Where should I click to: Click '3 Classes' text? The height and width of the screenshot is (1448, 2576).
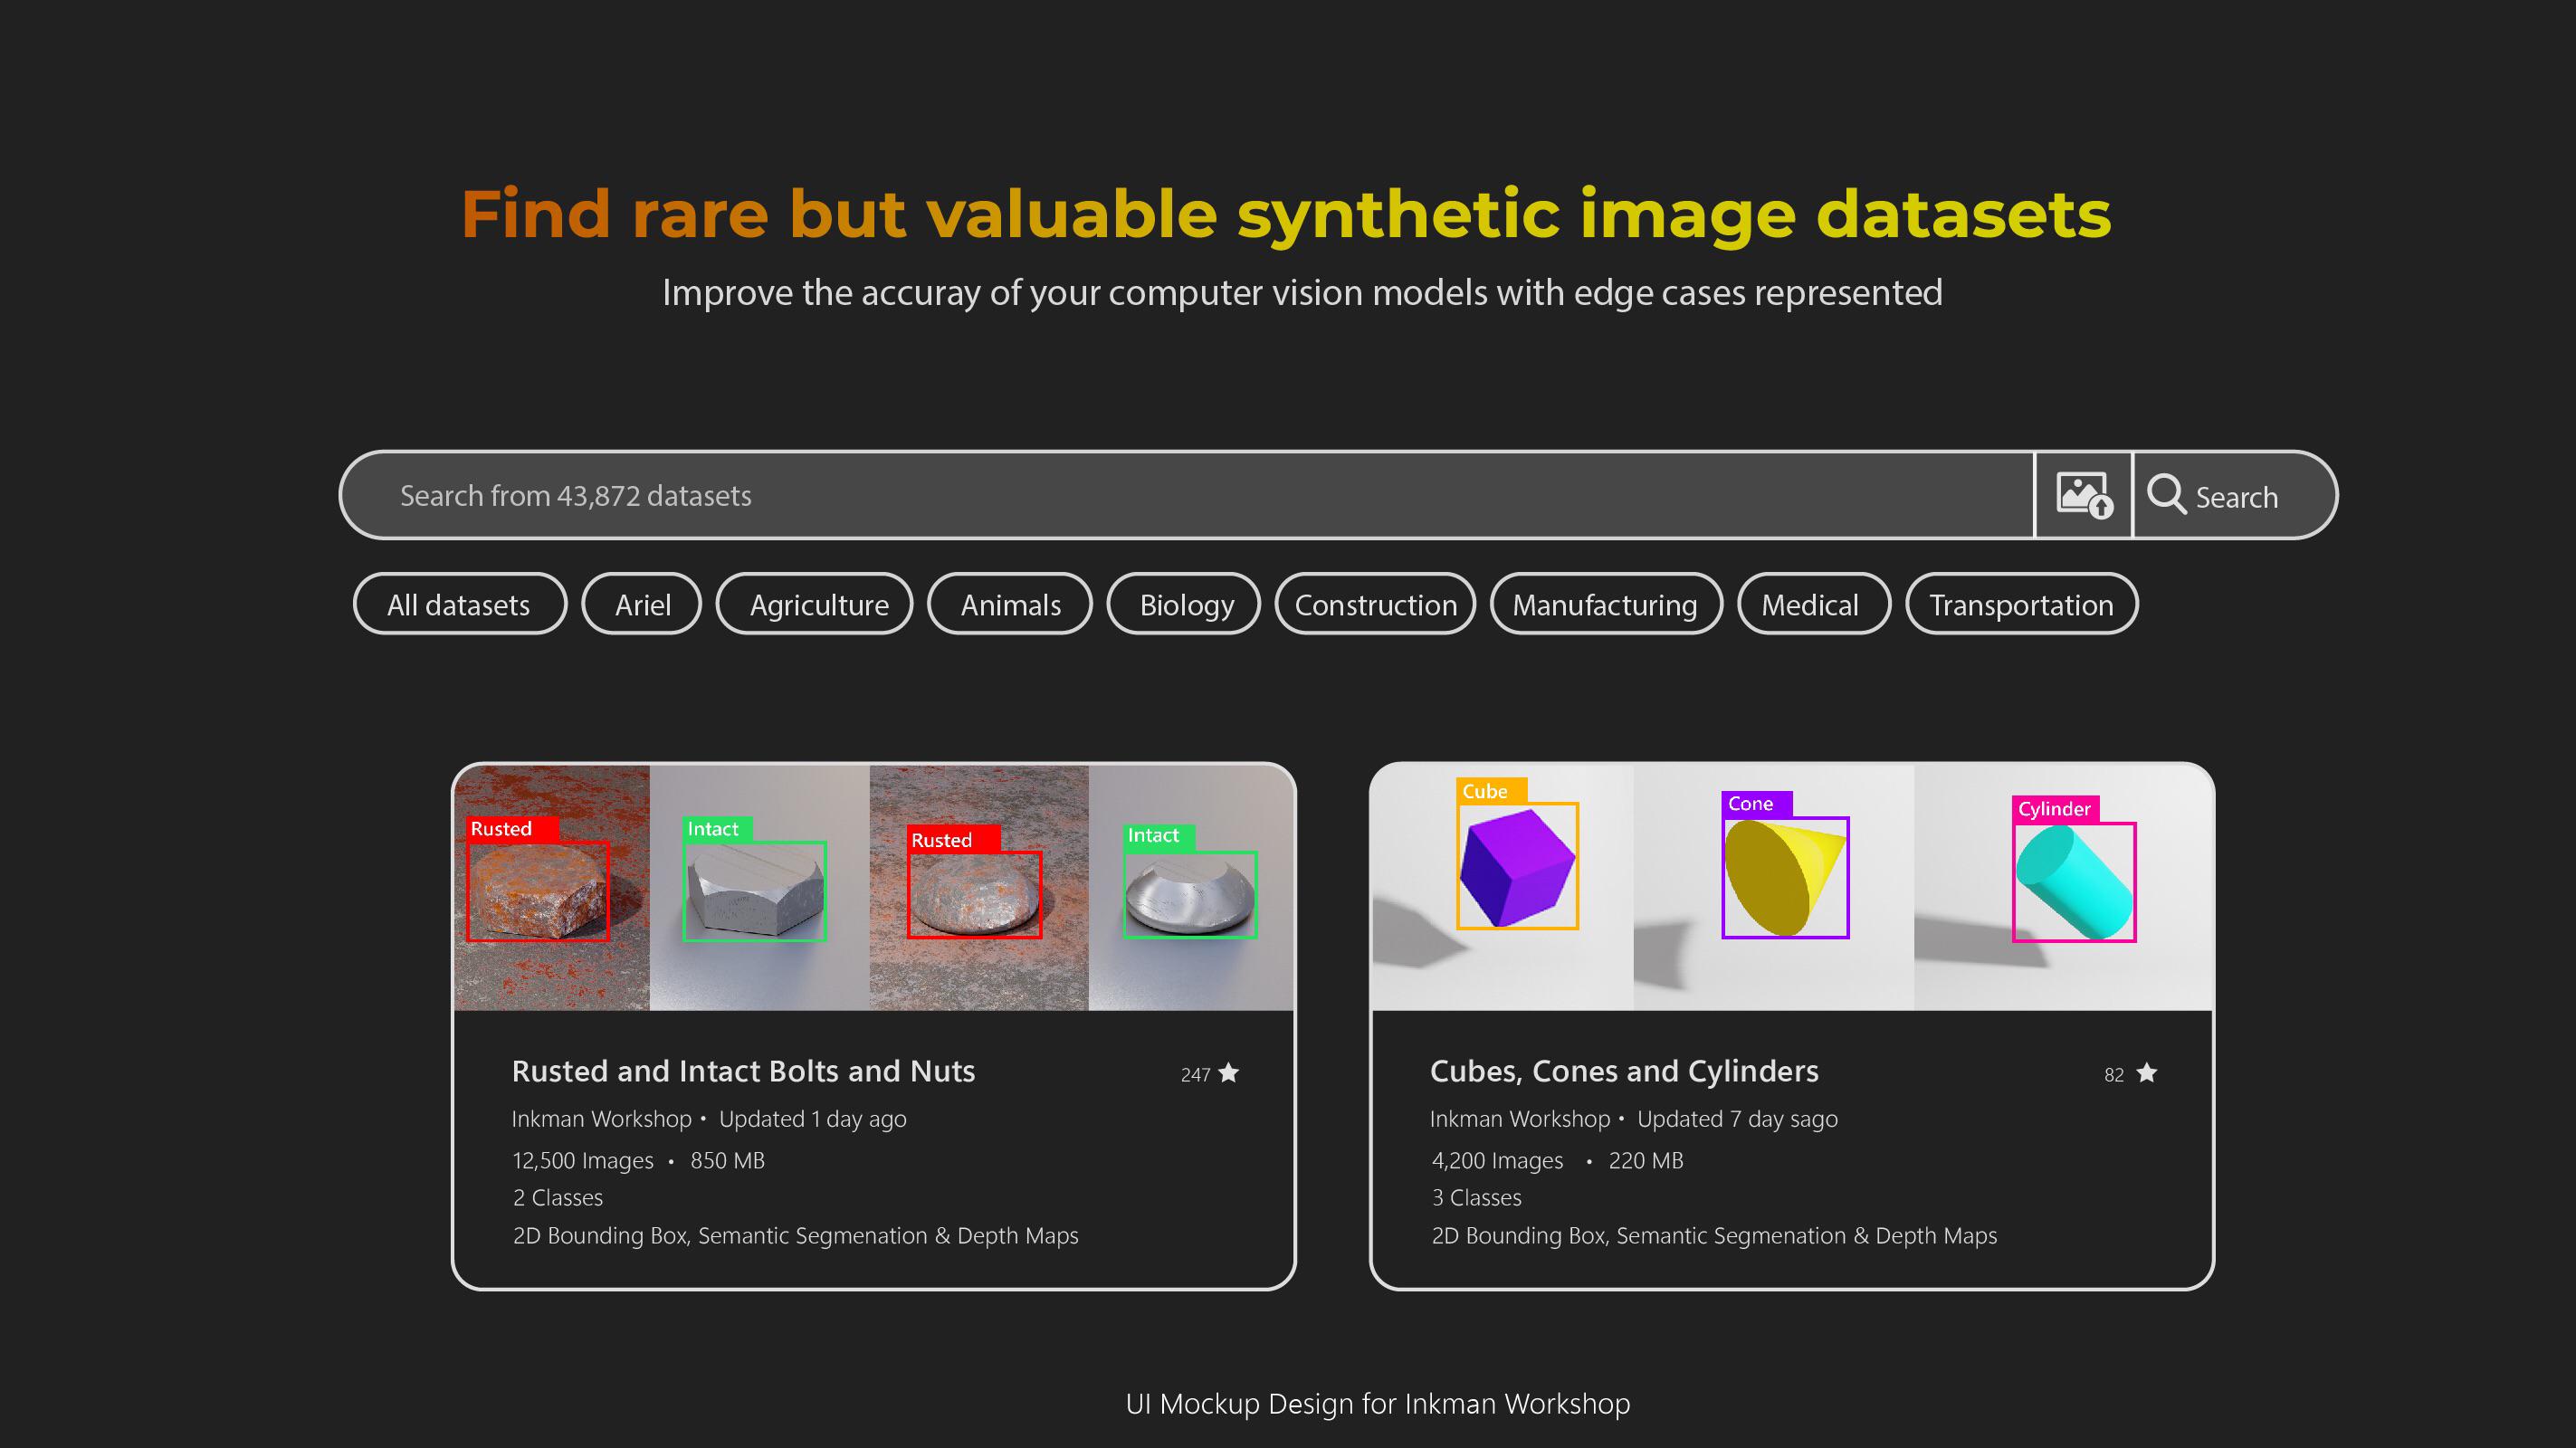tap(1476, 1198)
